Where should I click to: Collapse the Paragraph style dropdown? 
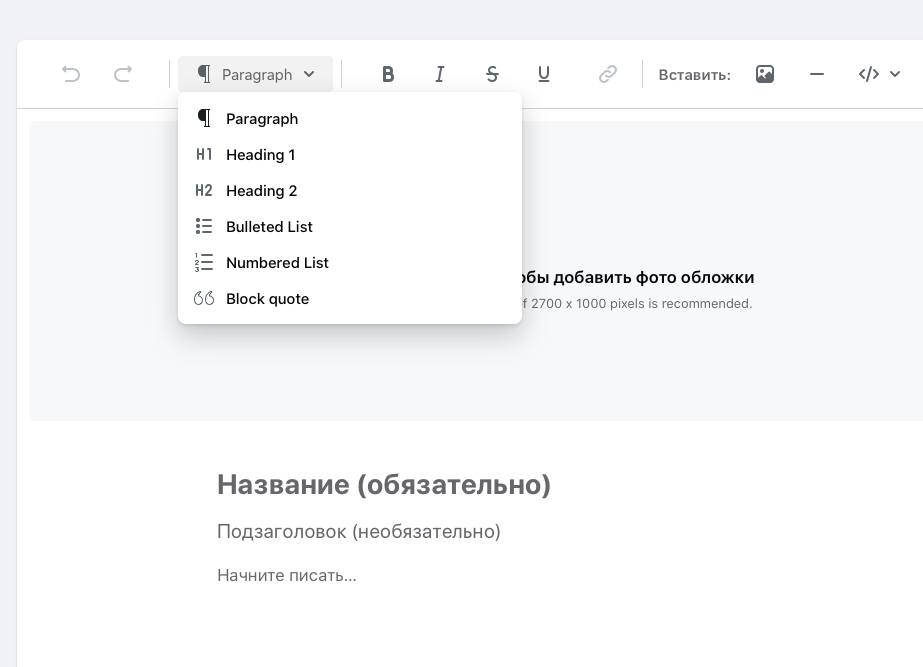click(x=256, y=74)
